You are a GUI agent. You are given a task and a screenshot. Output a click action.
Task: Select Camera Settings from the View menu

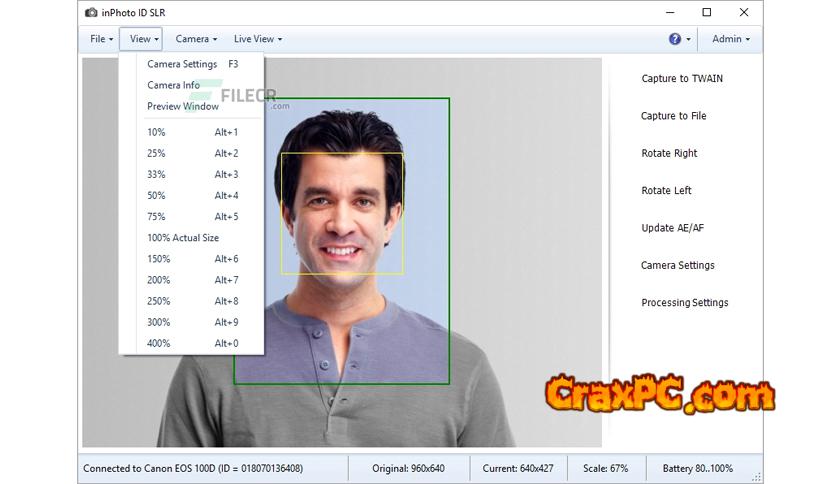pos(182,64)
